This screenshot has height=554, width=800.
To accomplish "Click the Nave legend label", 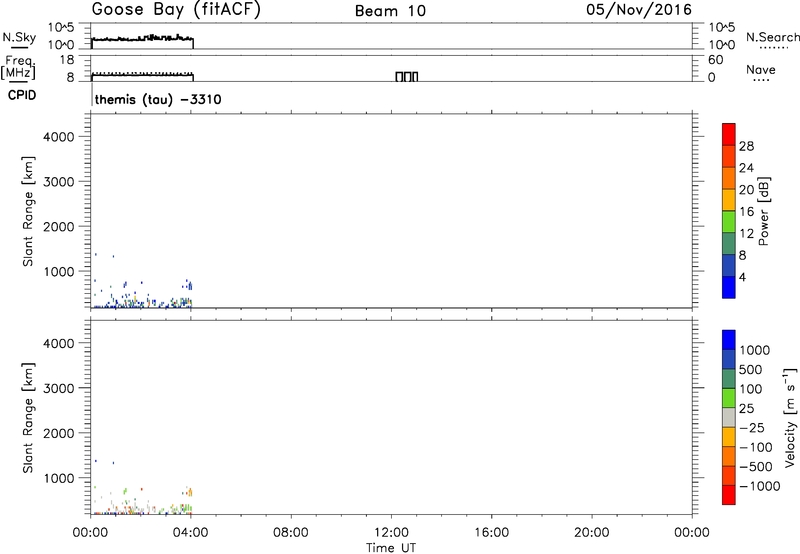I will [761, 70].
